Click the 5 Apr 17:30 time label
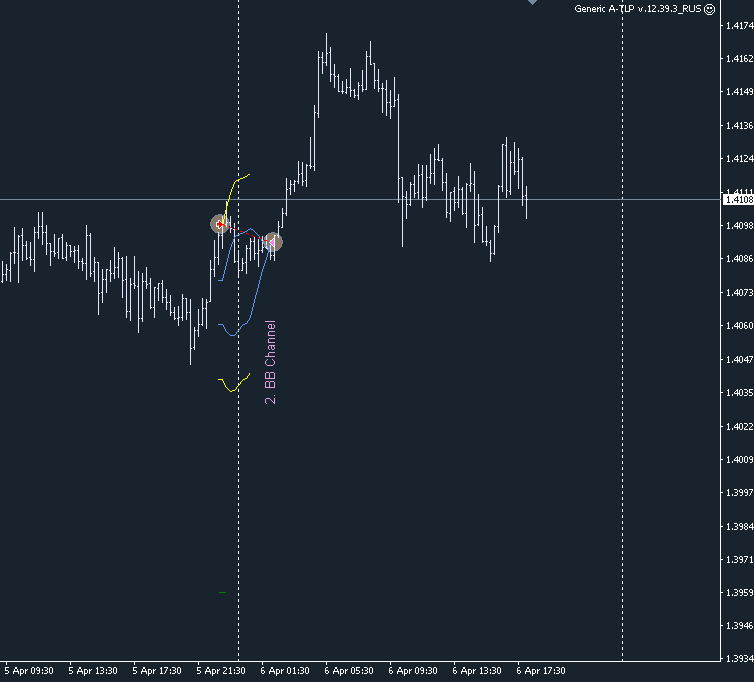Image resolution: width=754 pixels, height=682 pixels. point(157,671)
